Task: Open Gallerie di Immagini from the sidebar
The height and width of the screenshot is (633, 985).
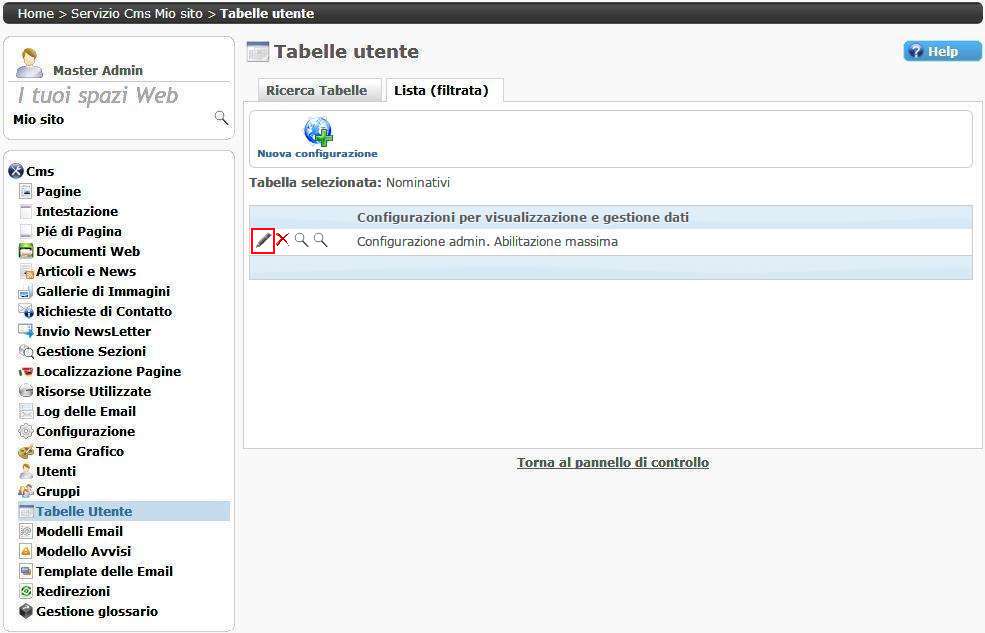Action: 103,291
